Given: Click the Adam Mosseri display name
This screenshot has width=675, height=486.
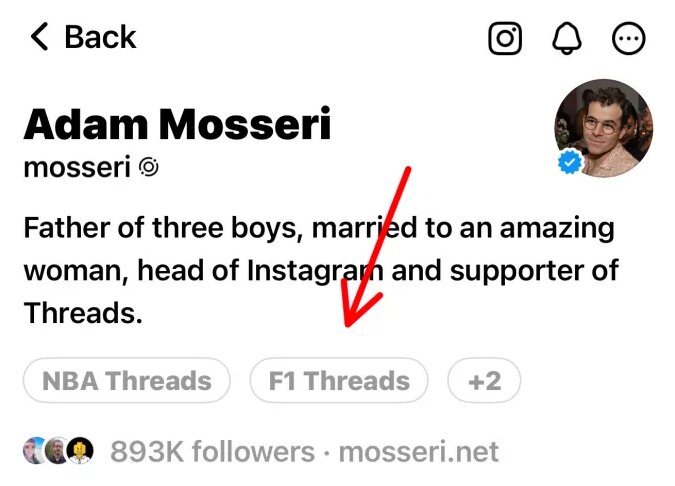Looking at the screenshot, I should pos(177,124).
